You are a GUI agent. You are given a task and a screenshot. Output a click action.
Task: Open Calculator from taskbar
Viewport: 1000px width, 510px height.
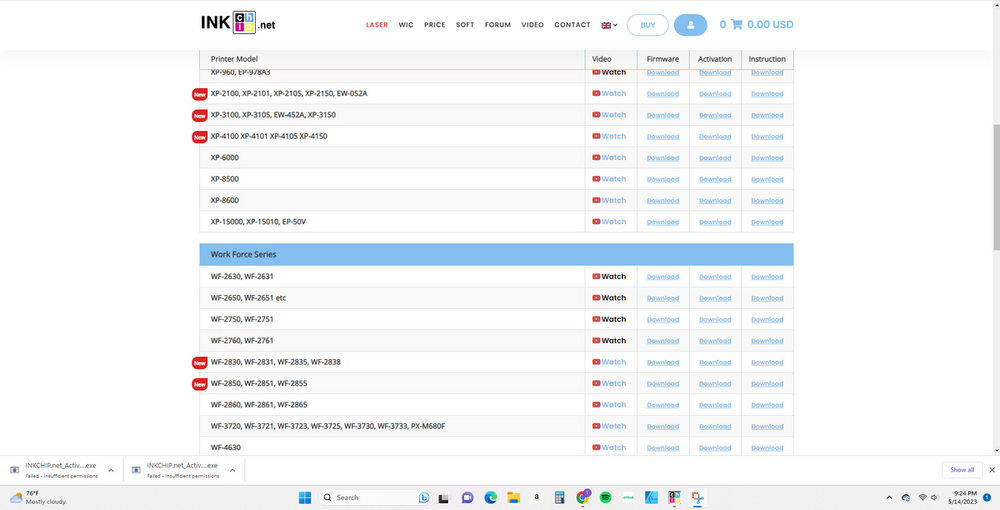tap(559, 497)
